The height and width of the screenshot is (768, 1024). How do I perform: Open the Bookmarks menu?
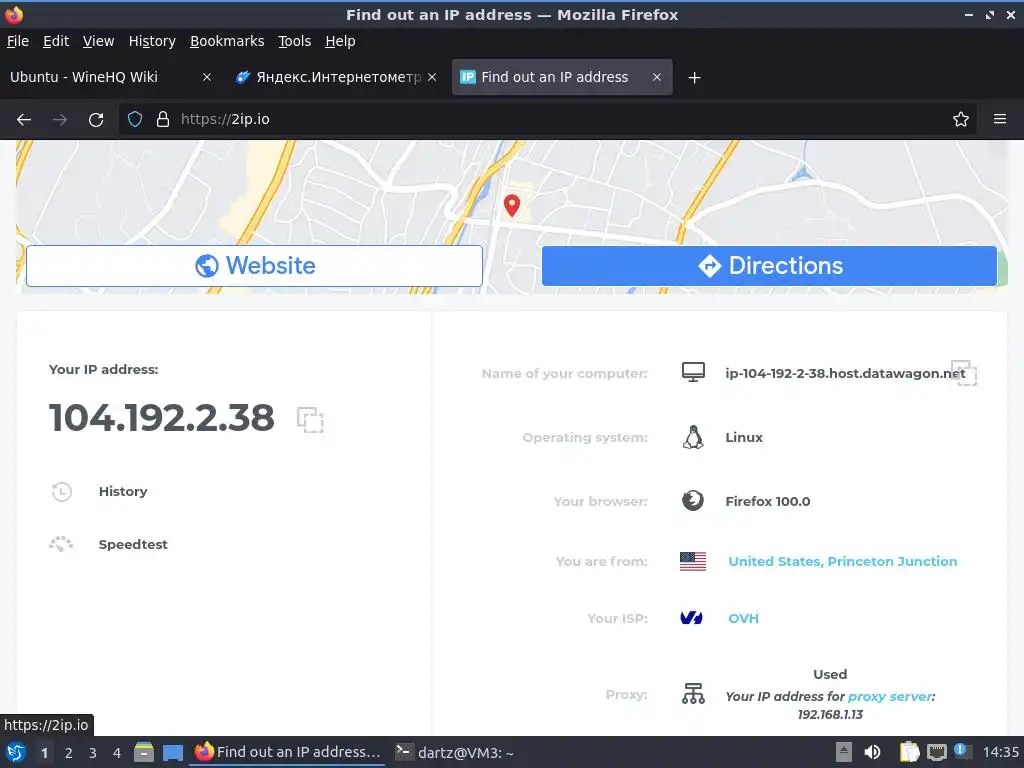tap(227, 41)
